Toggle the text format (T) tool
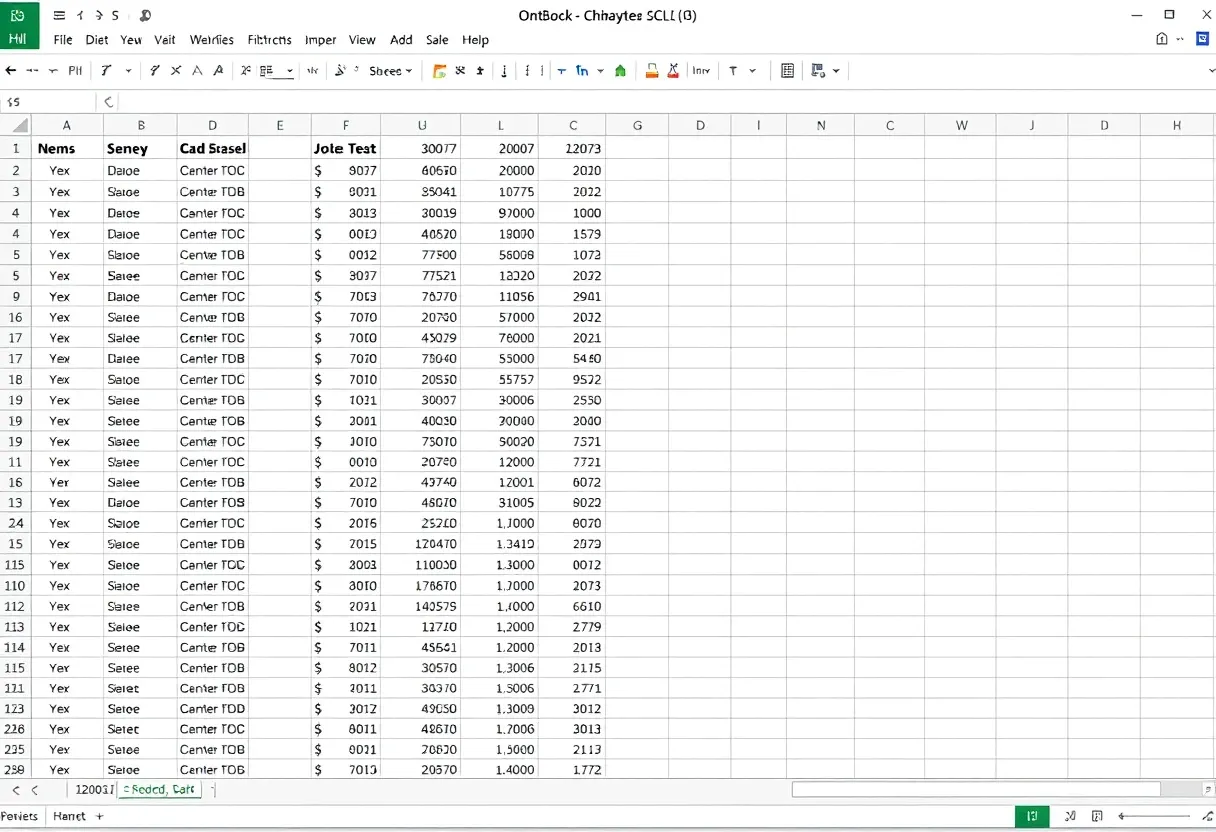This screenshot has height=832, width=1216. pos(732,70)
